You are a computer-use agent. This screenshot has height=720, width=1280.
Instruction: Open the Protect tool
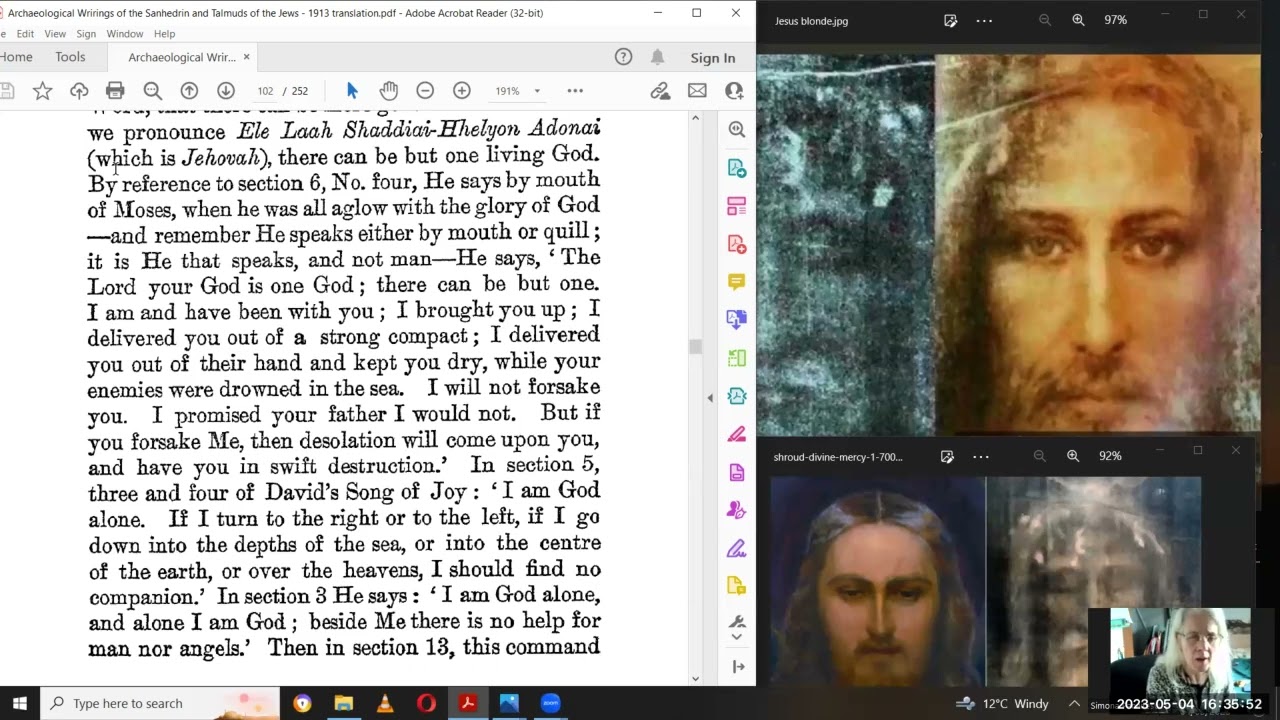point(737,472)
